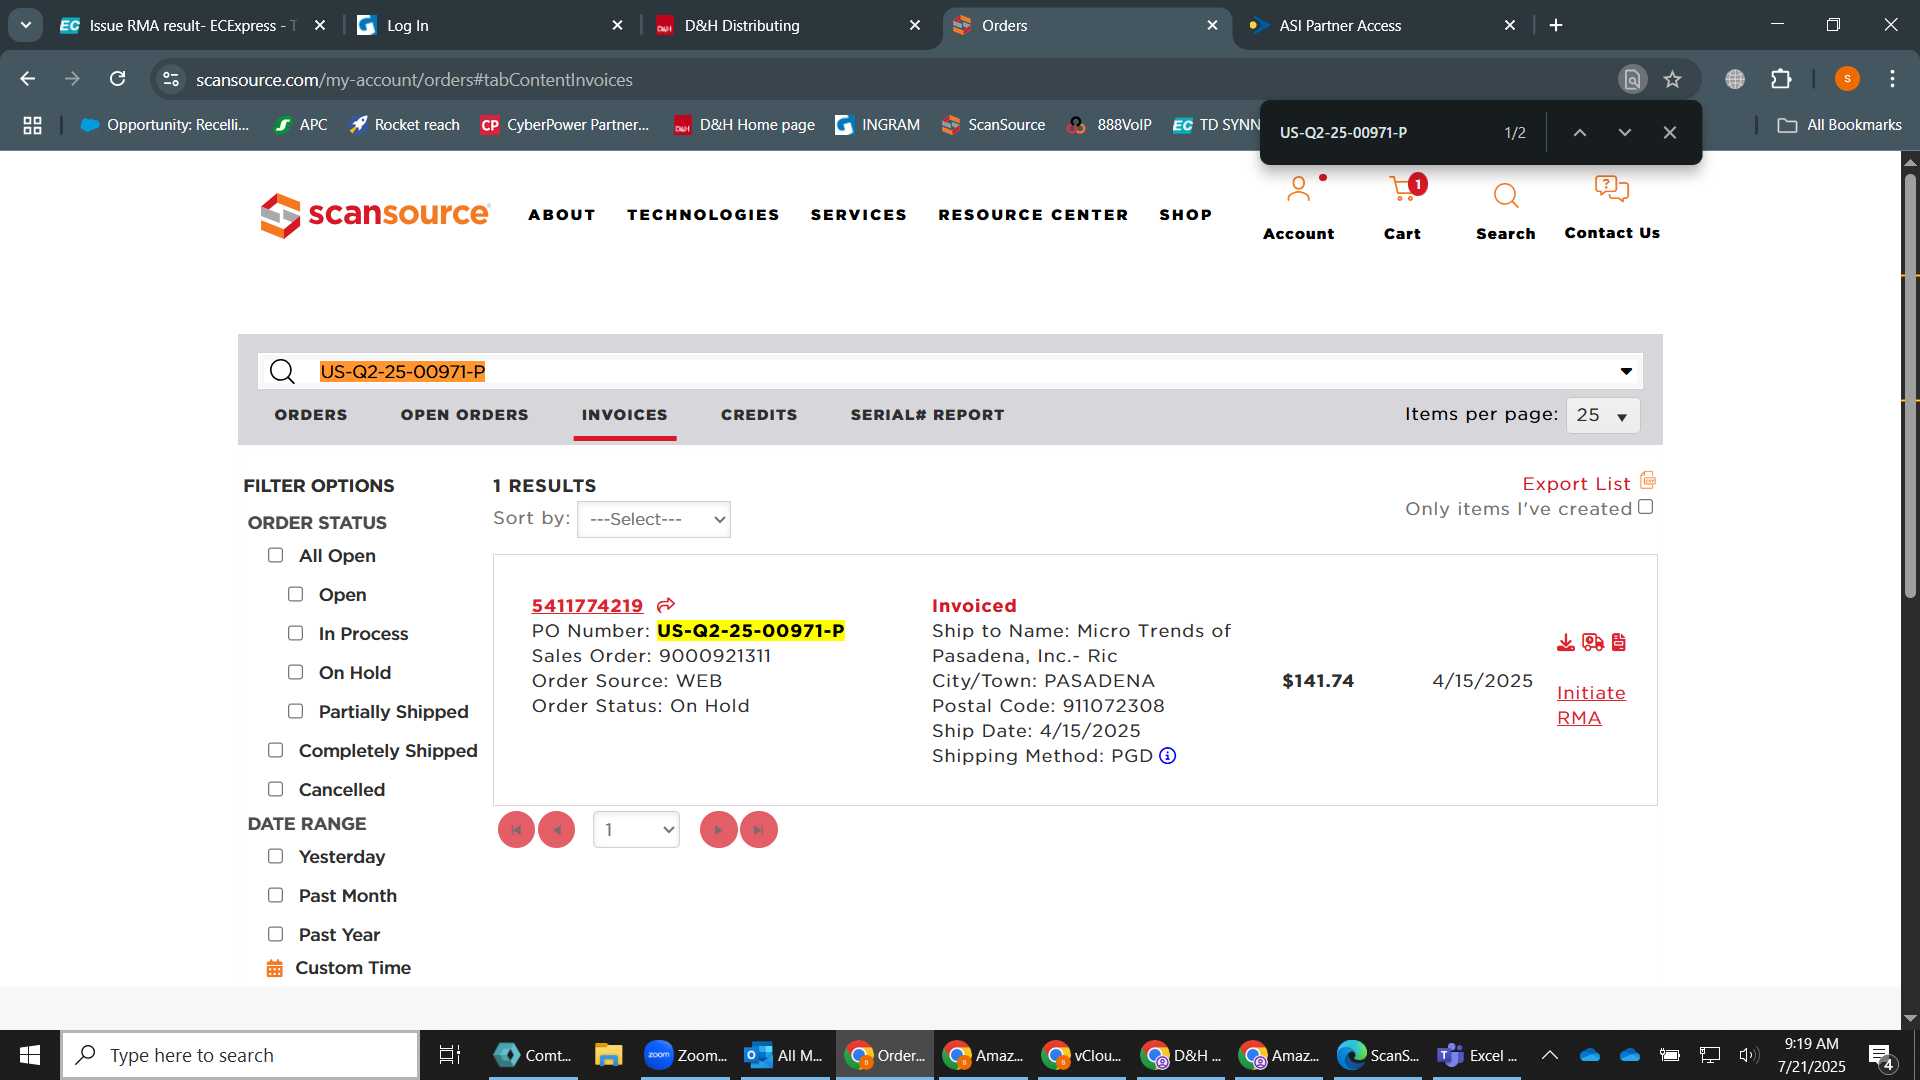Click Initiate RMA link
This screenshot has height=1080, width=1920.
point(1591,705)
